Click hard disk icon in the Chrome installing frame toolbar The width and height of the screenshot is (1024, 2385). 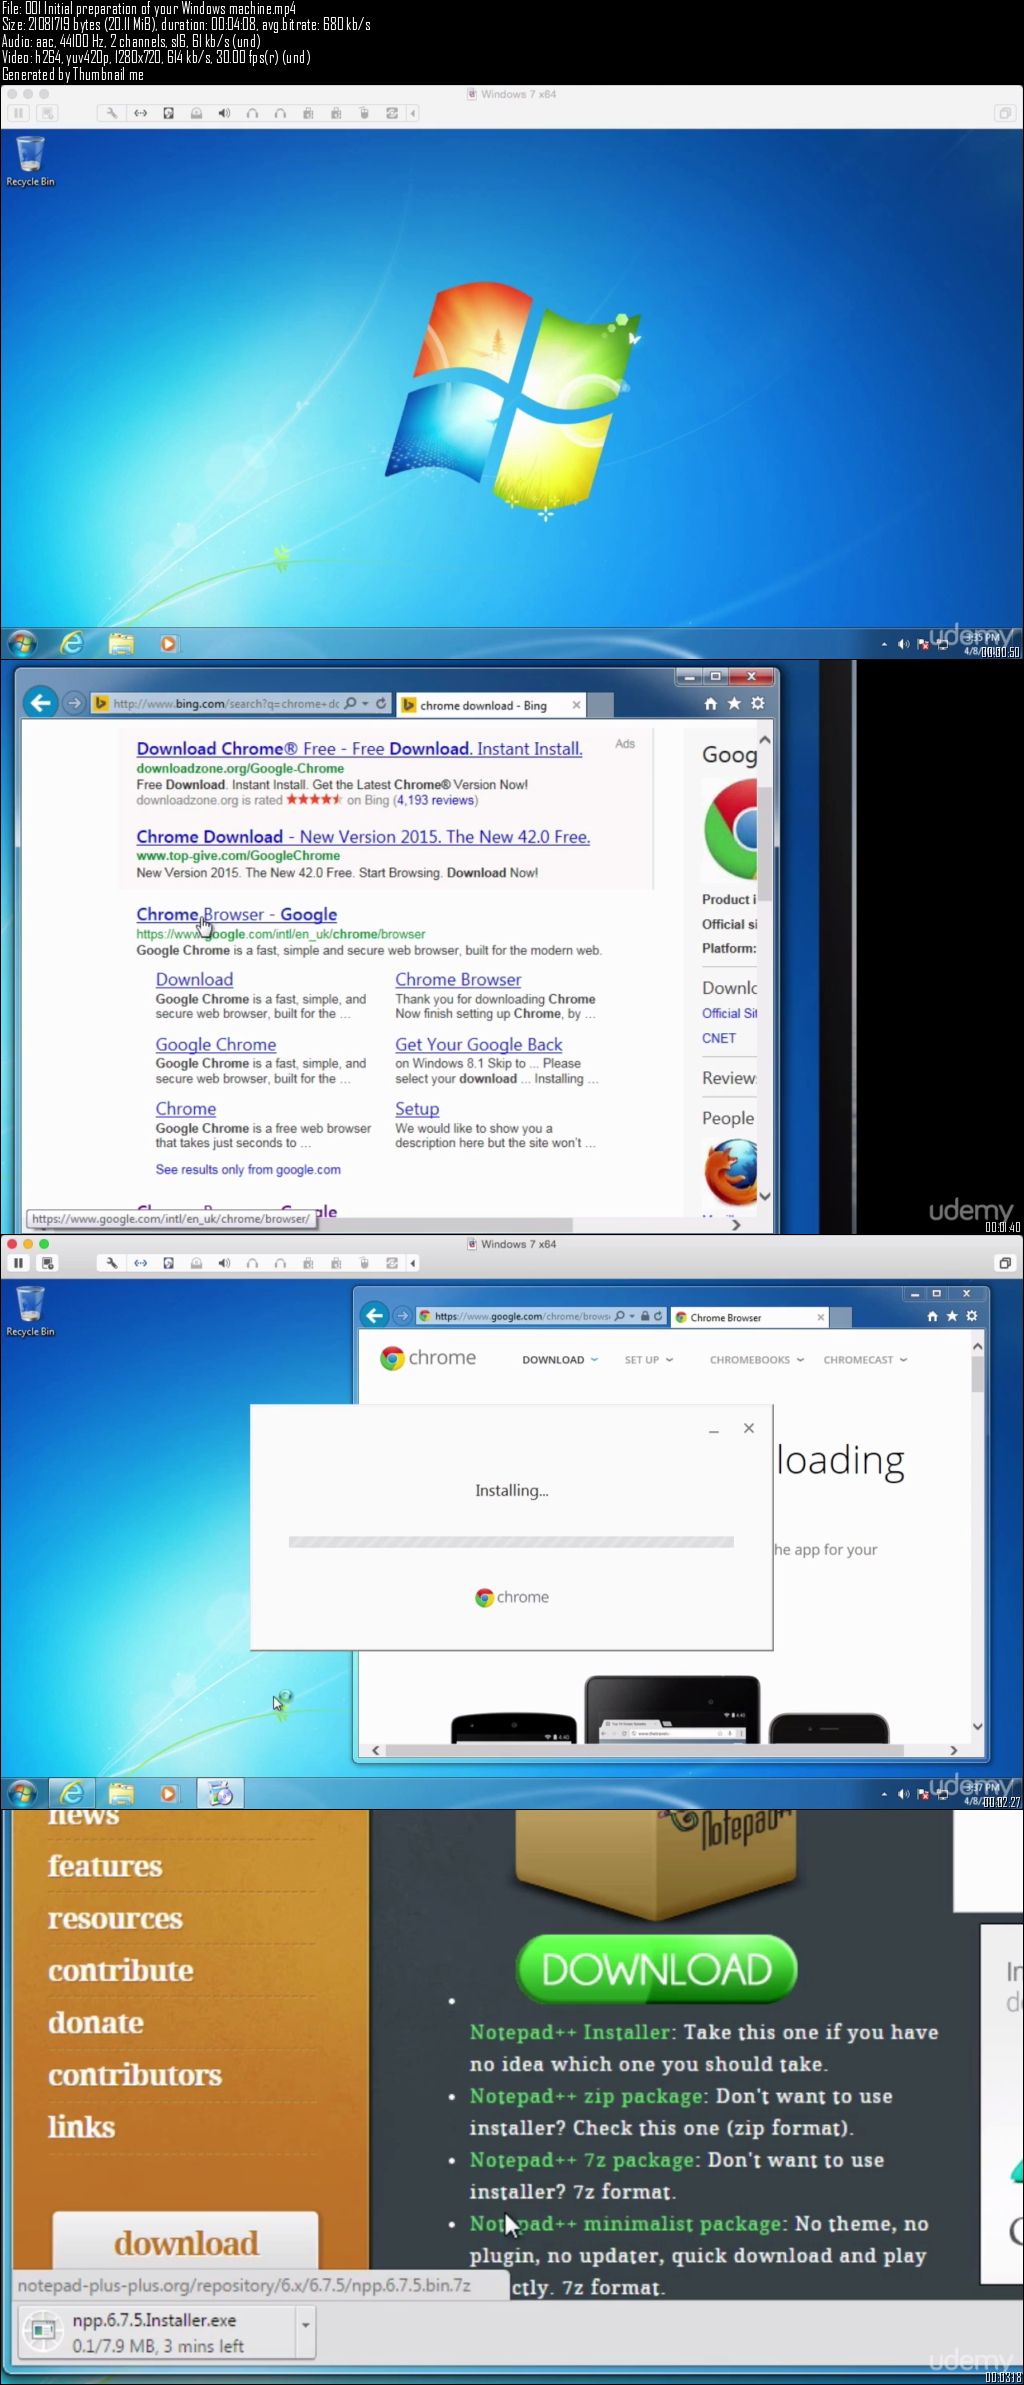tap(168, 1263)
